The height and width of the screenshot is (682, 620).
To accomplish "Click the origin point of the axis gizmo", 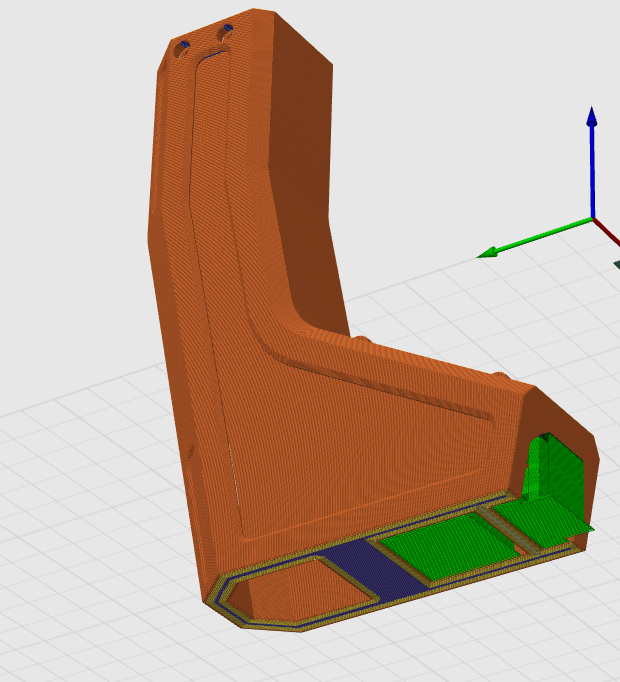I will [x=593, y=219].
